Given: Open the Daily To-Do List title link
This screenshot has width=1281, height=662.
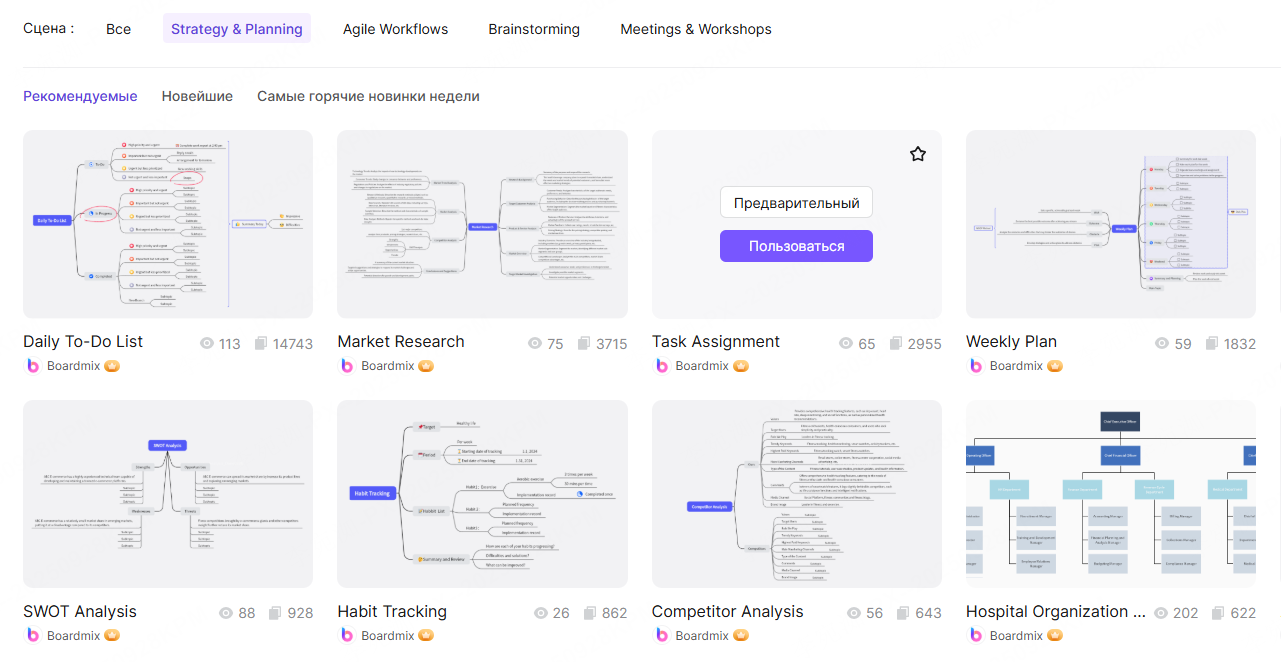Looking at the screenshot, I should (x=83, y=342).
